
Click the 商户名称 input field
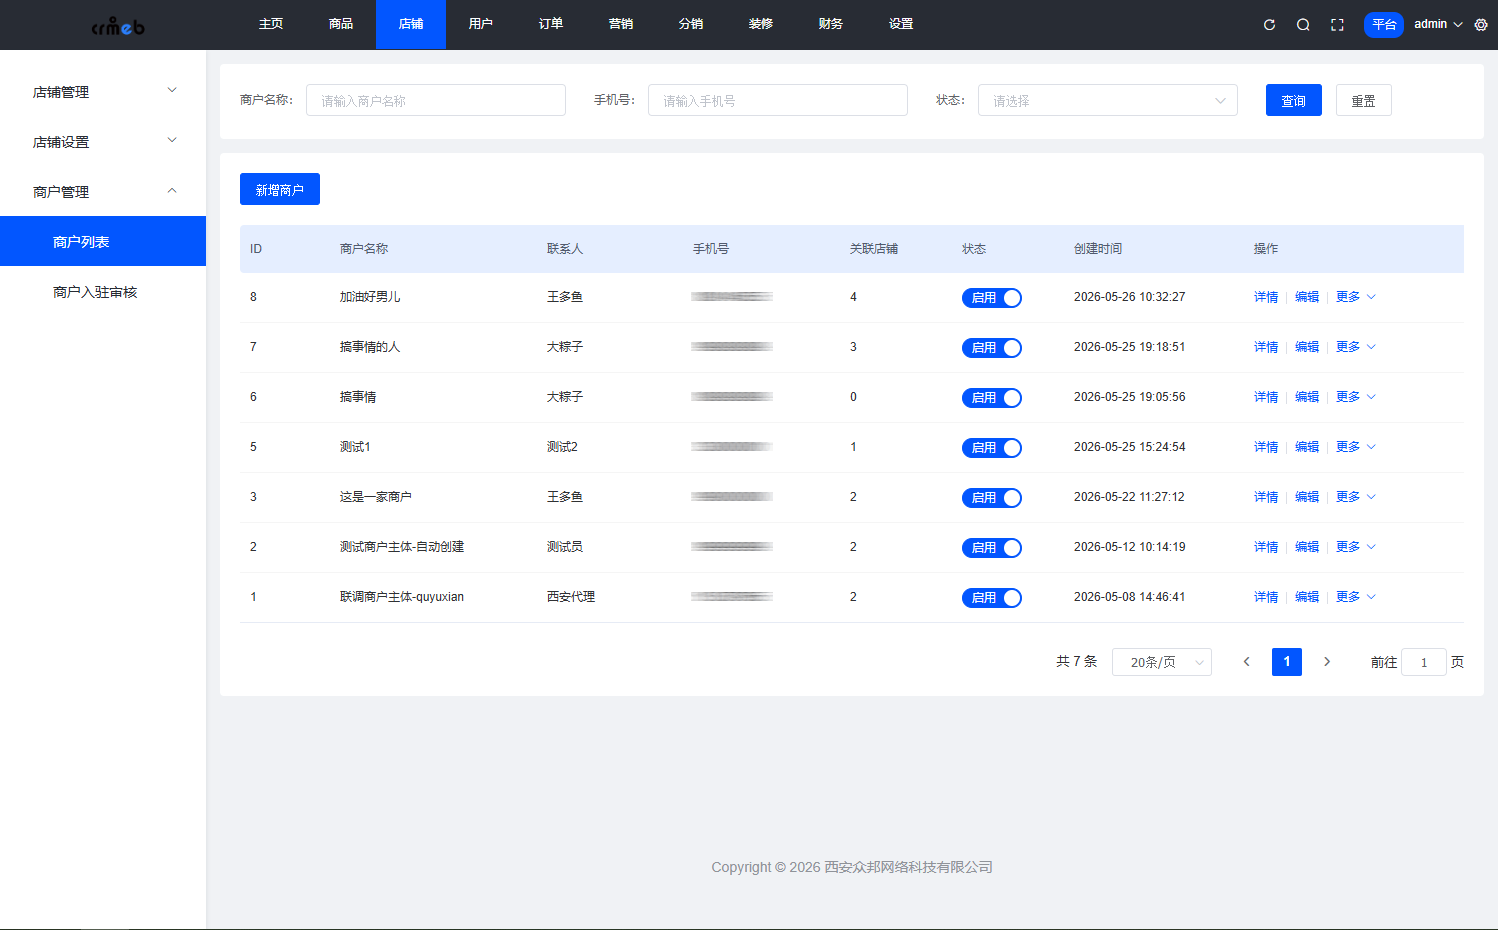(x=436, y=100)
